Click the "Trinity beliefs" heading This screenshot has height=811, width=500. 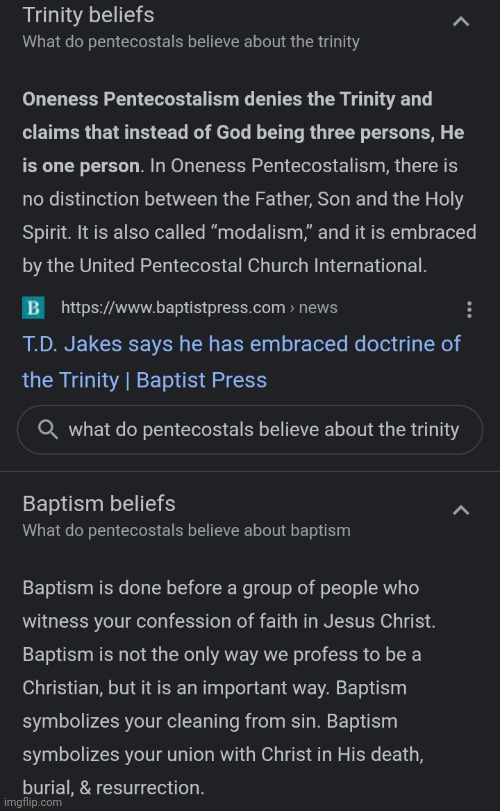[x=88, y=15]
